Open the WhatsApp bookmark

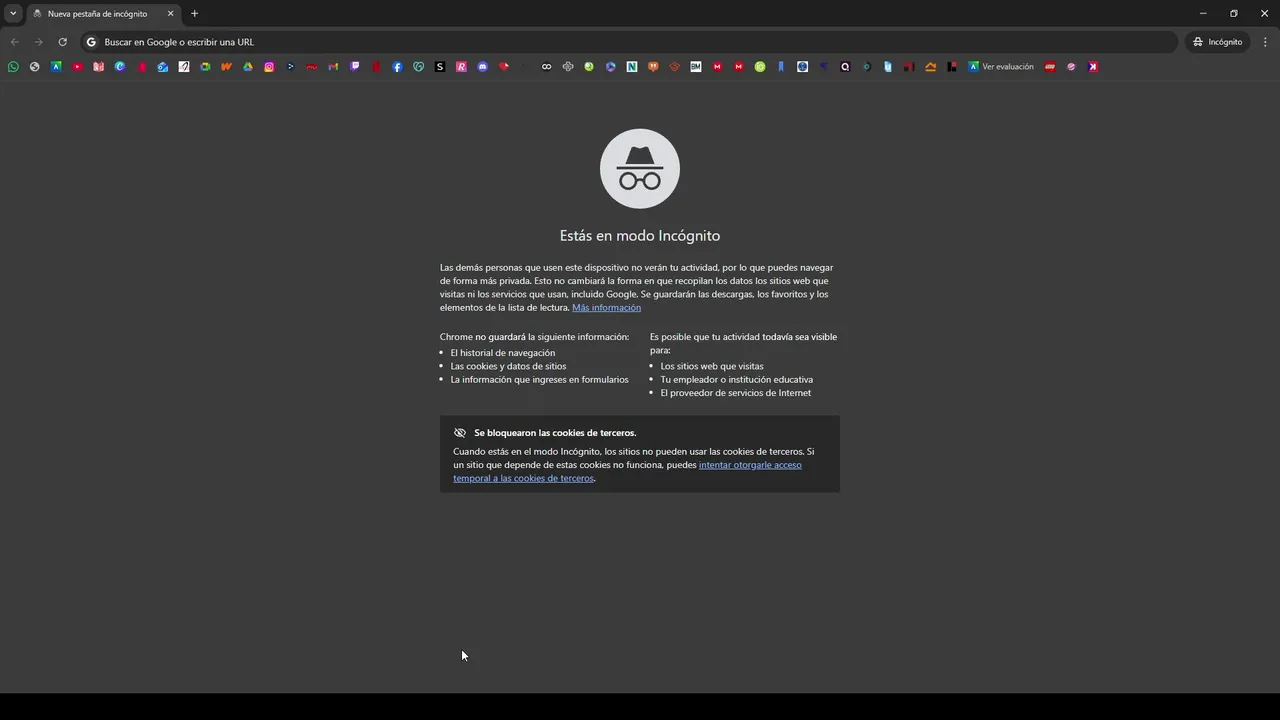pyautogui.click(x=13, y=67)
